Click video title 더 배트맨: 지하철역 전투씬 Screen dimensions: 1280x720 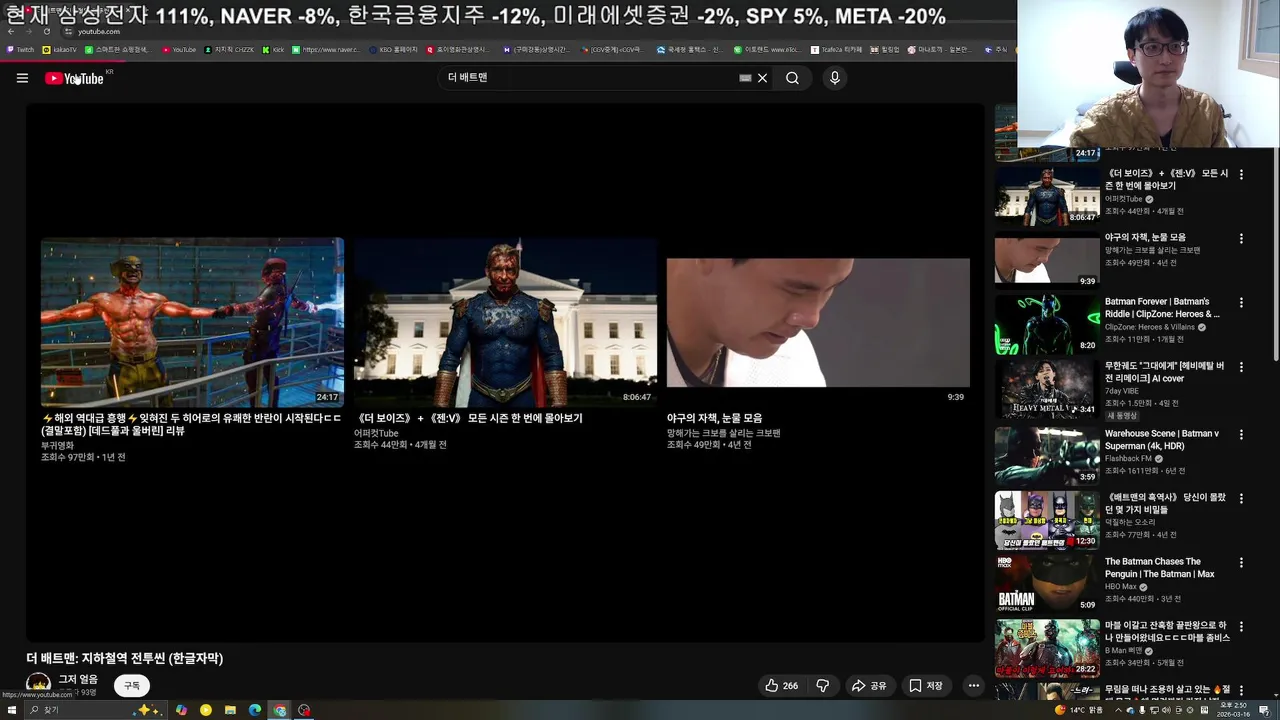coord(125,658)
